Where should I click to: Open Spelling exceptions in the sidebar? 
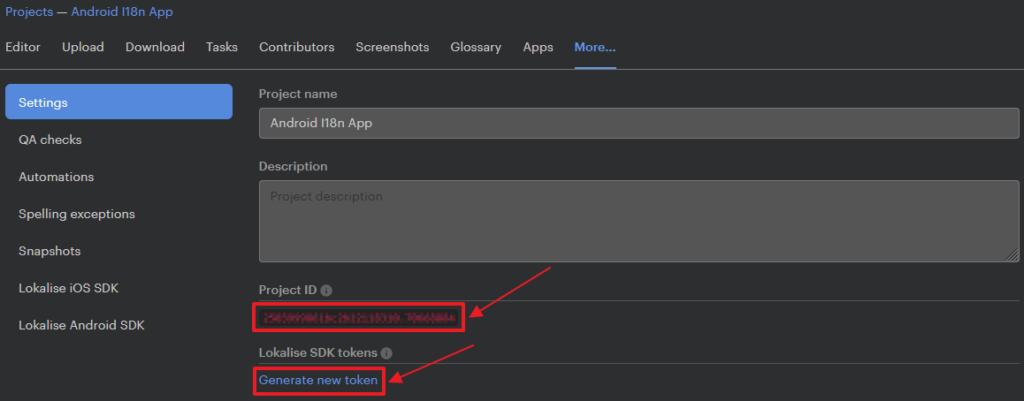tap(76, 214)
